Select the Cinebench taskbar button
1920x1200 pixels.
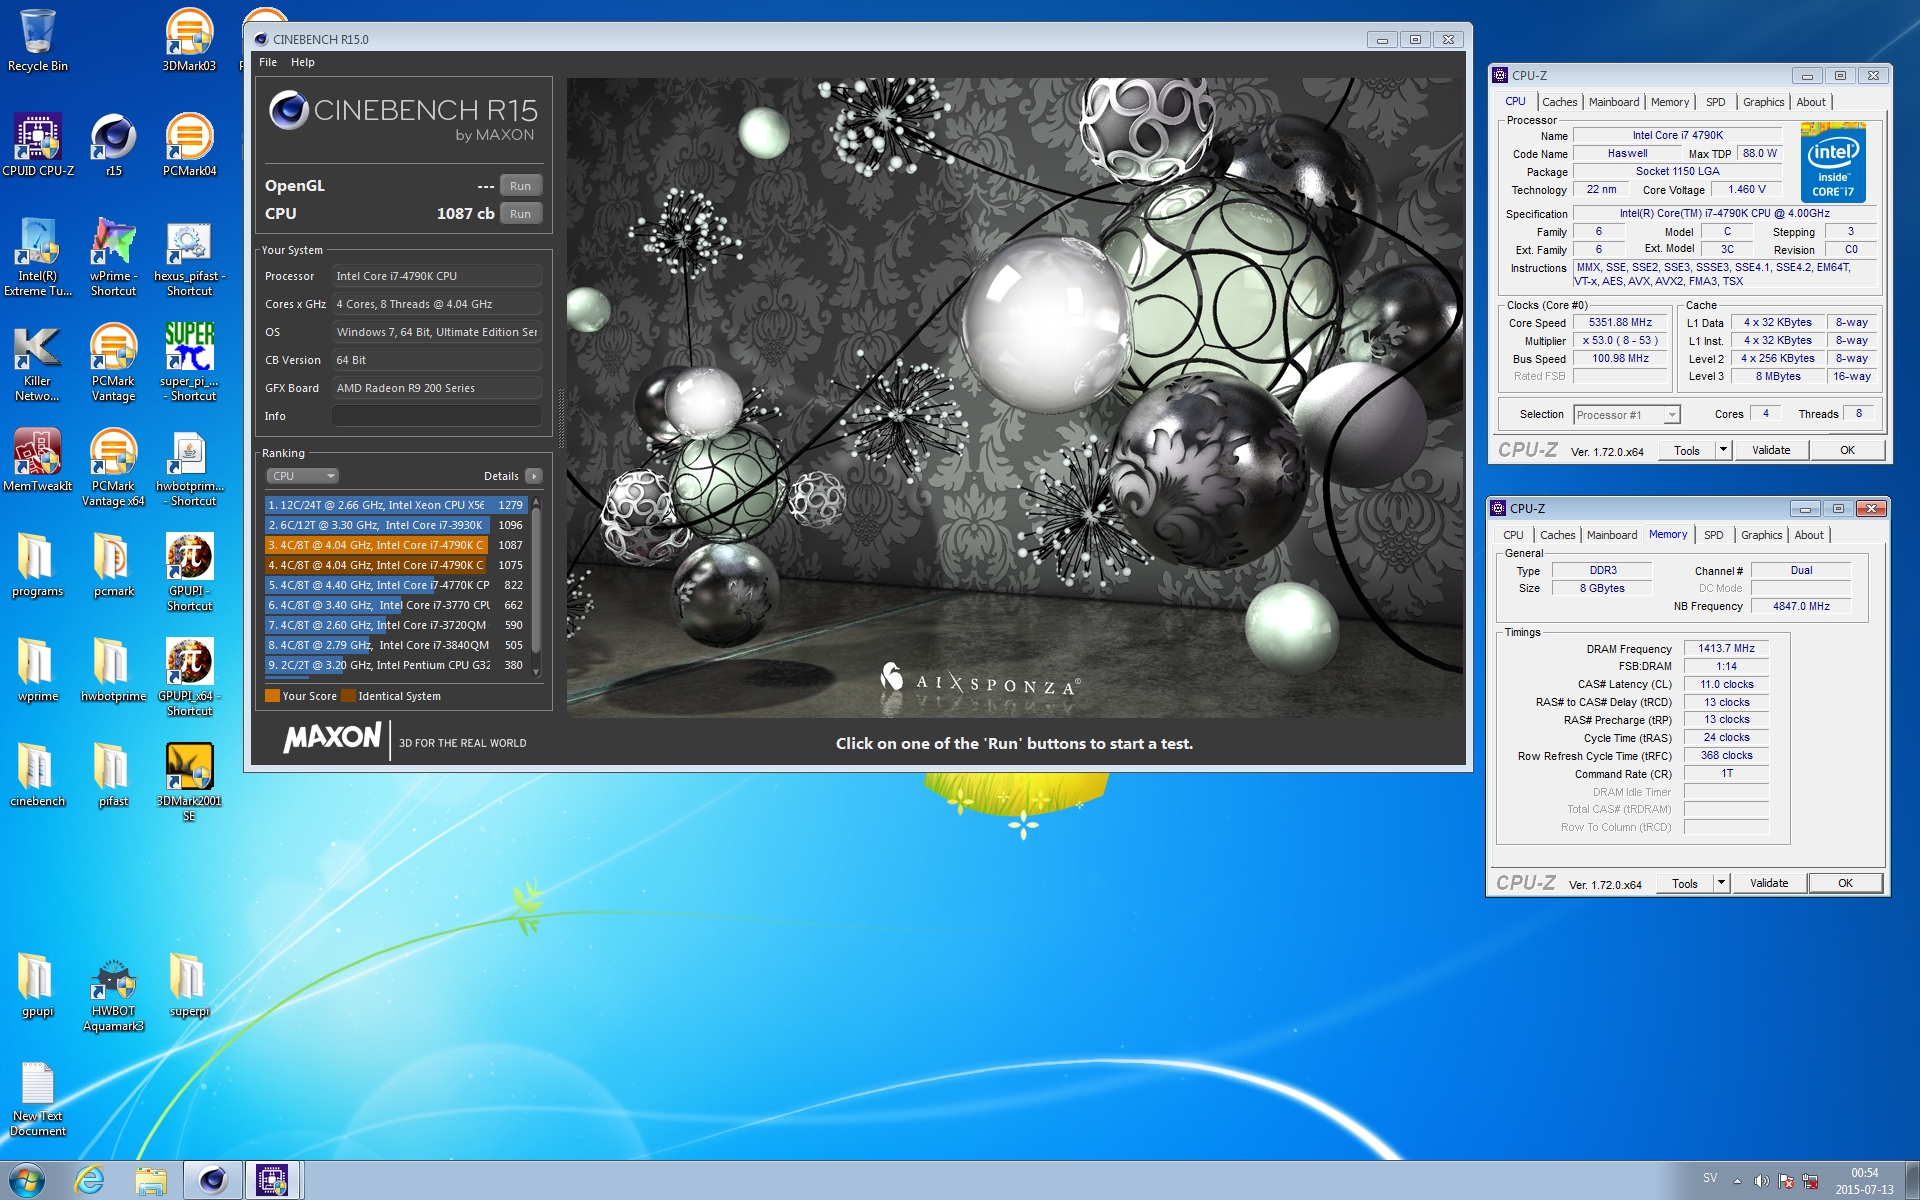click(212, 1180)
